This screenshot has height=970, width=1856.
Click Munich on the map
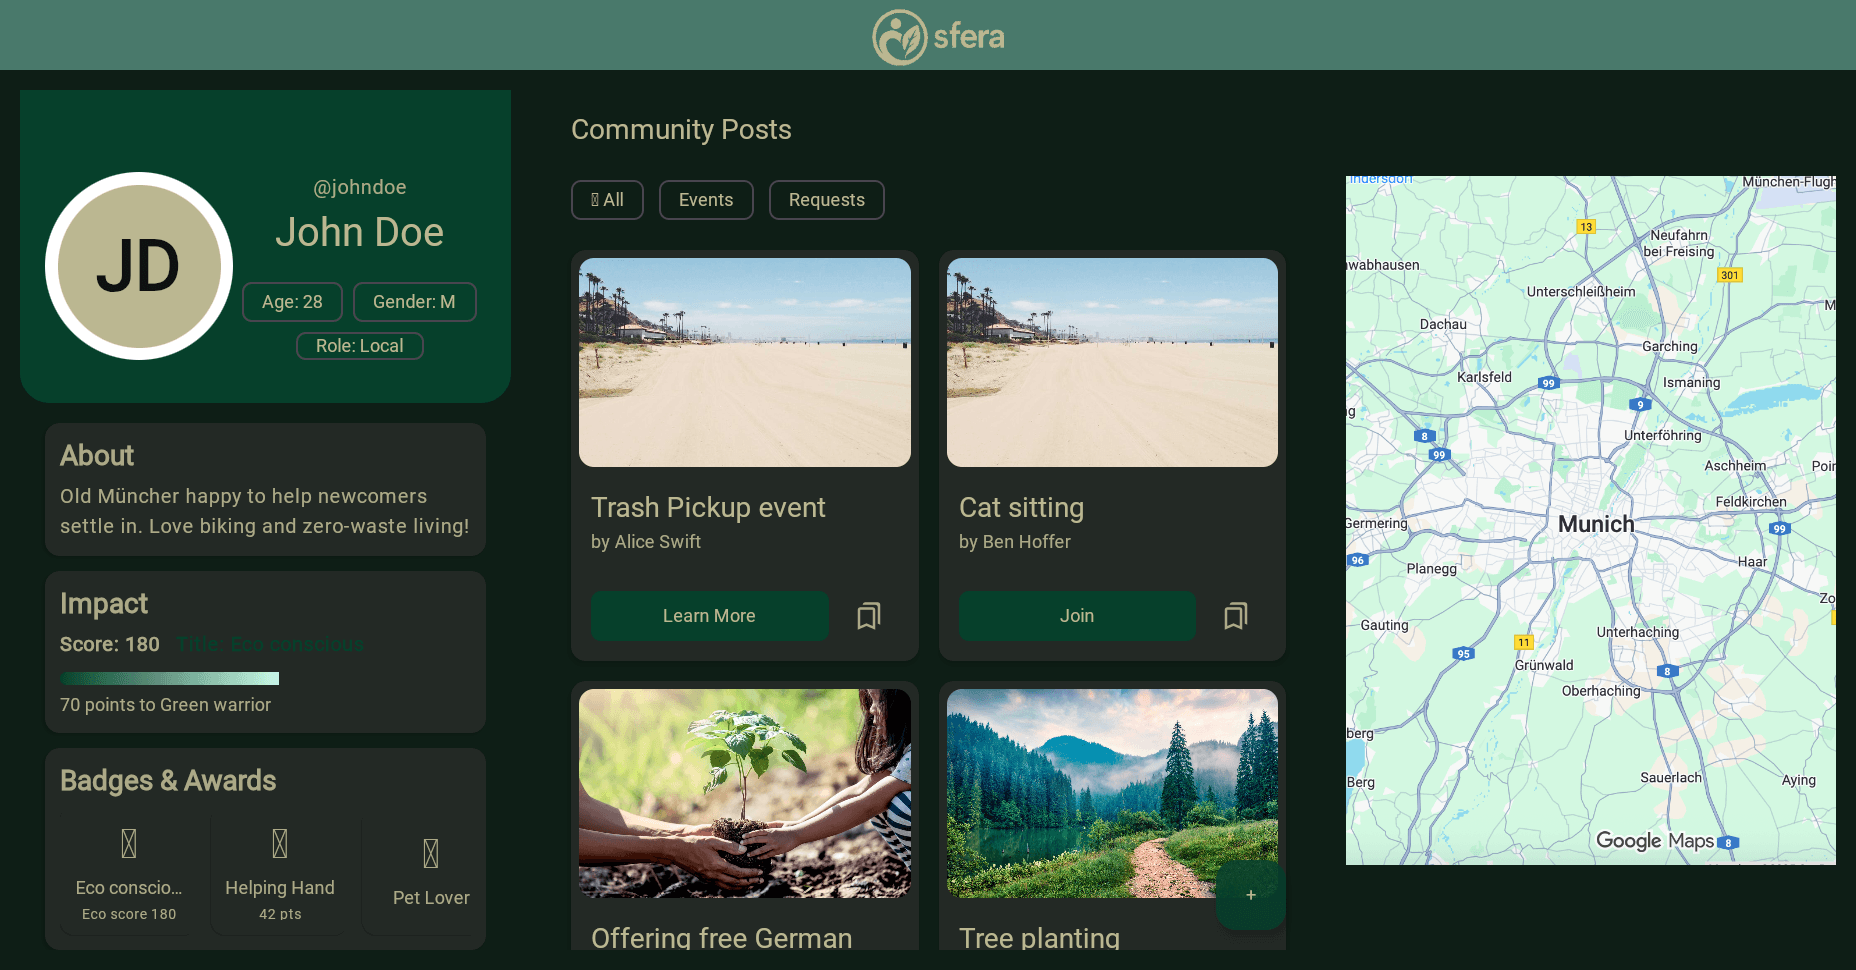pos(1596,524)
